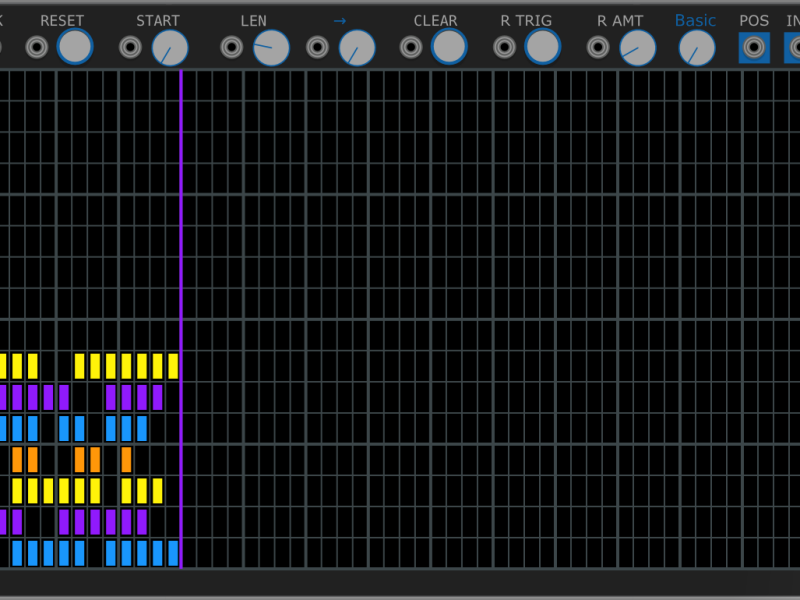This screenshot has height=600, width=800.
Task: Click the POS output jack
Action: pos(753,47)
